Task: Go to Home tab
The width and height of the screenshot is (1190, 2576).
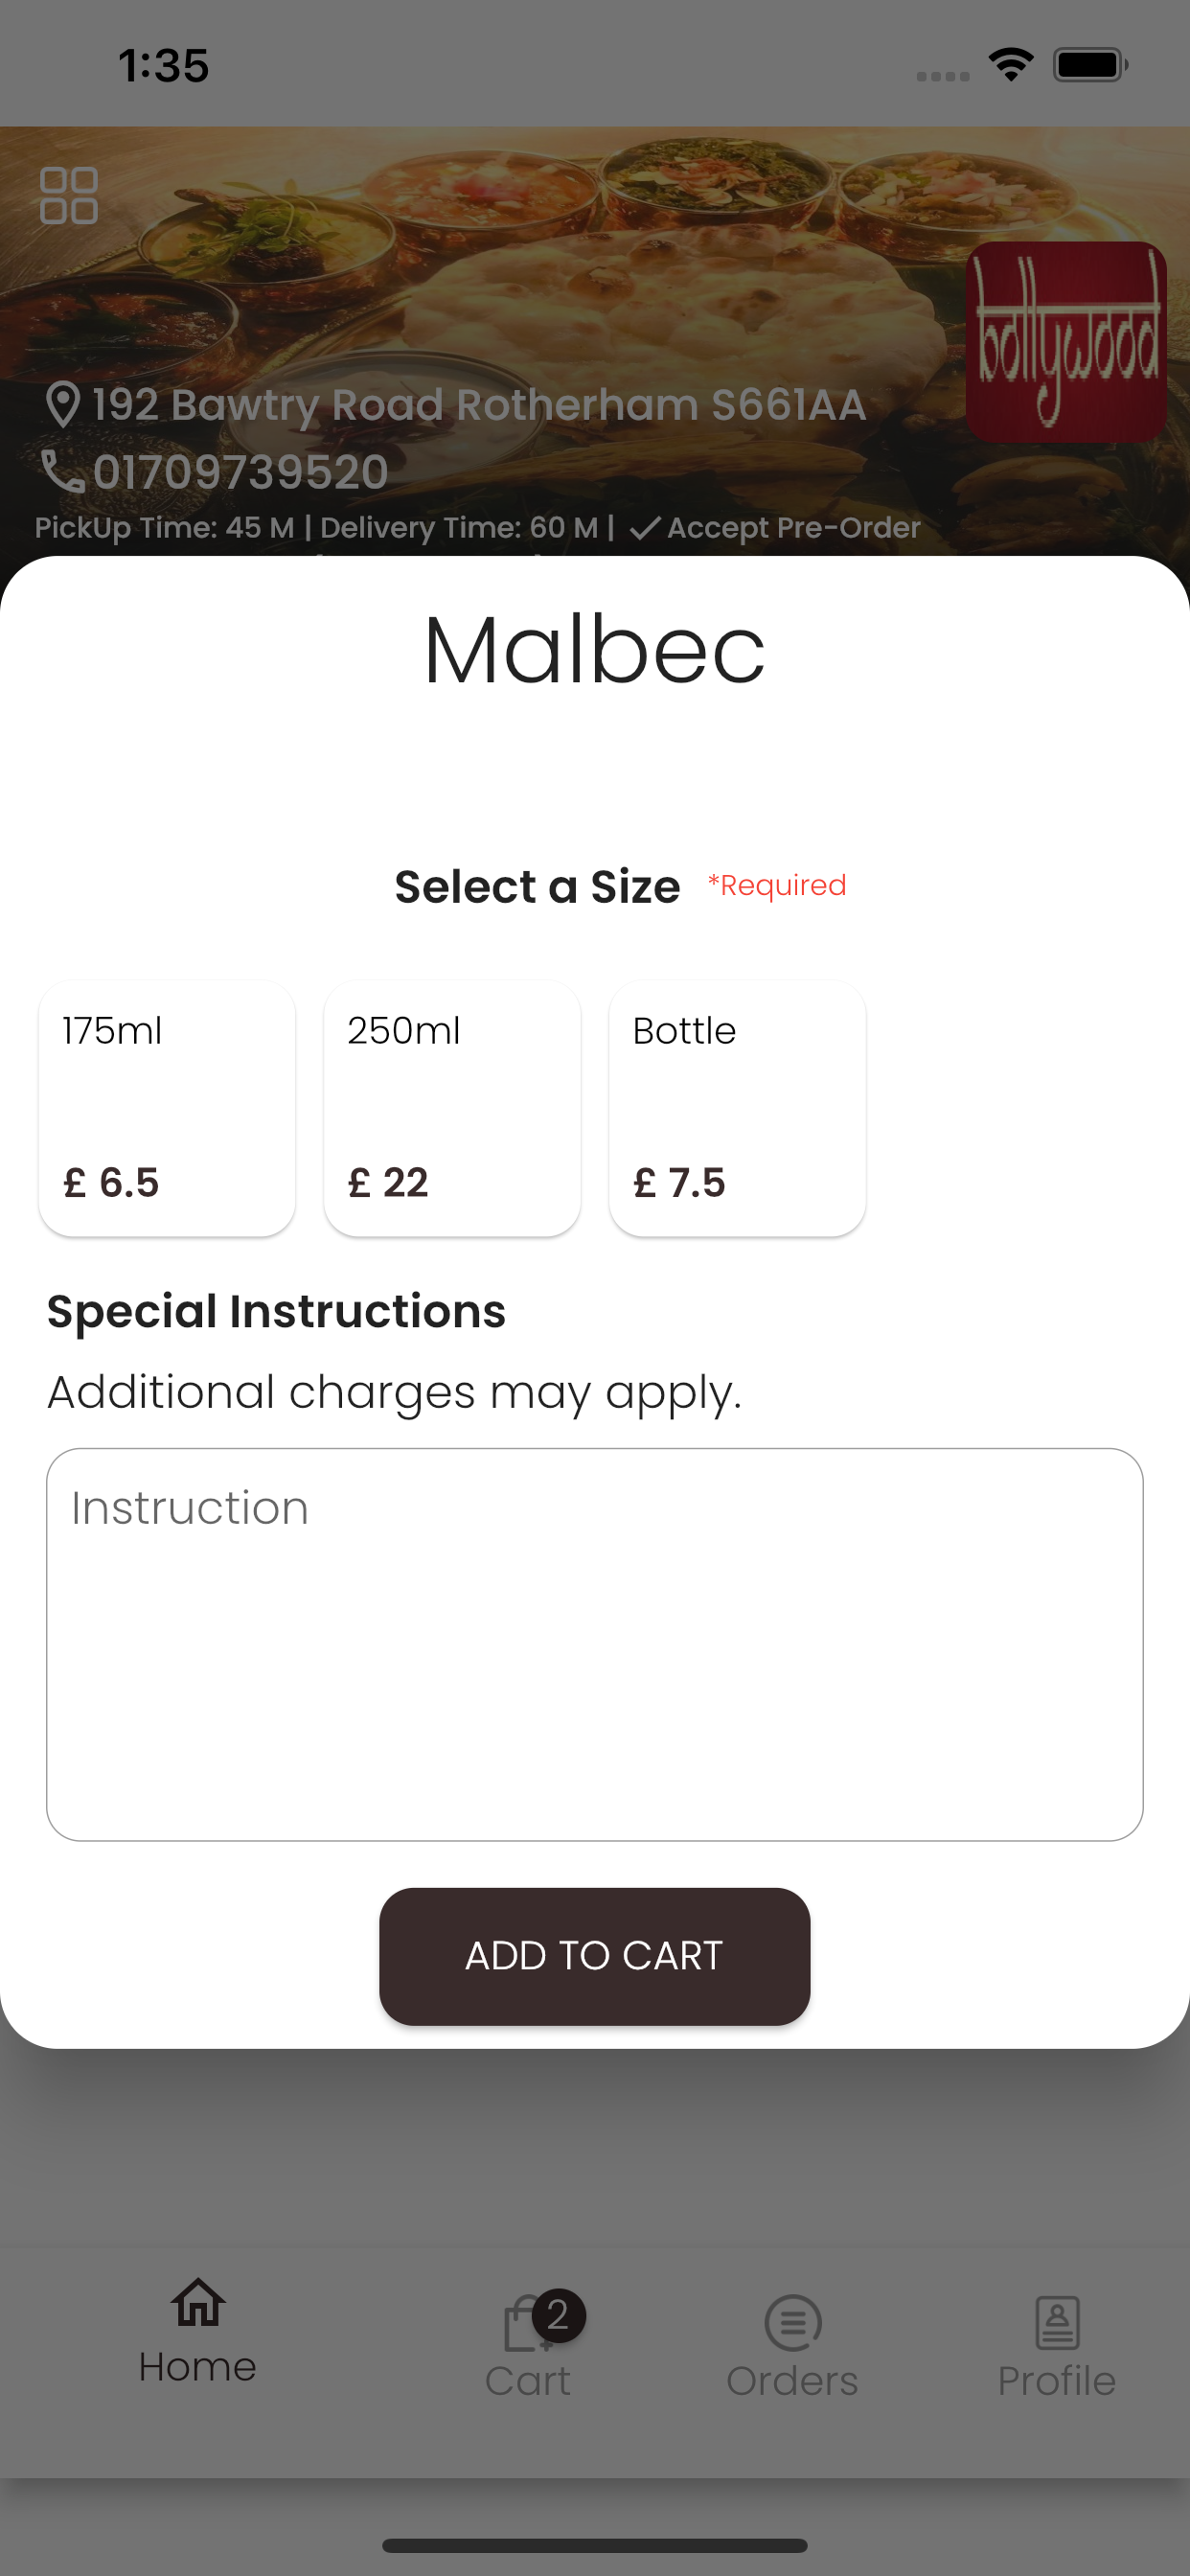Action: point(198,2333)
